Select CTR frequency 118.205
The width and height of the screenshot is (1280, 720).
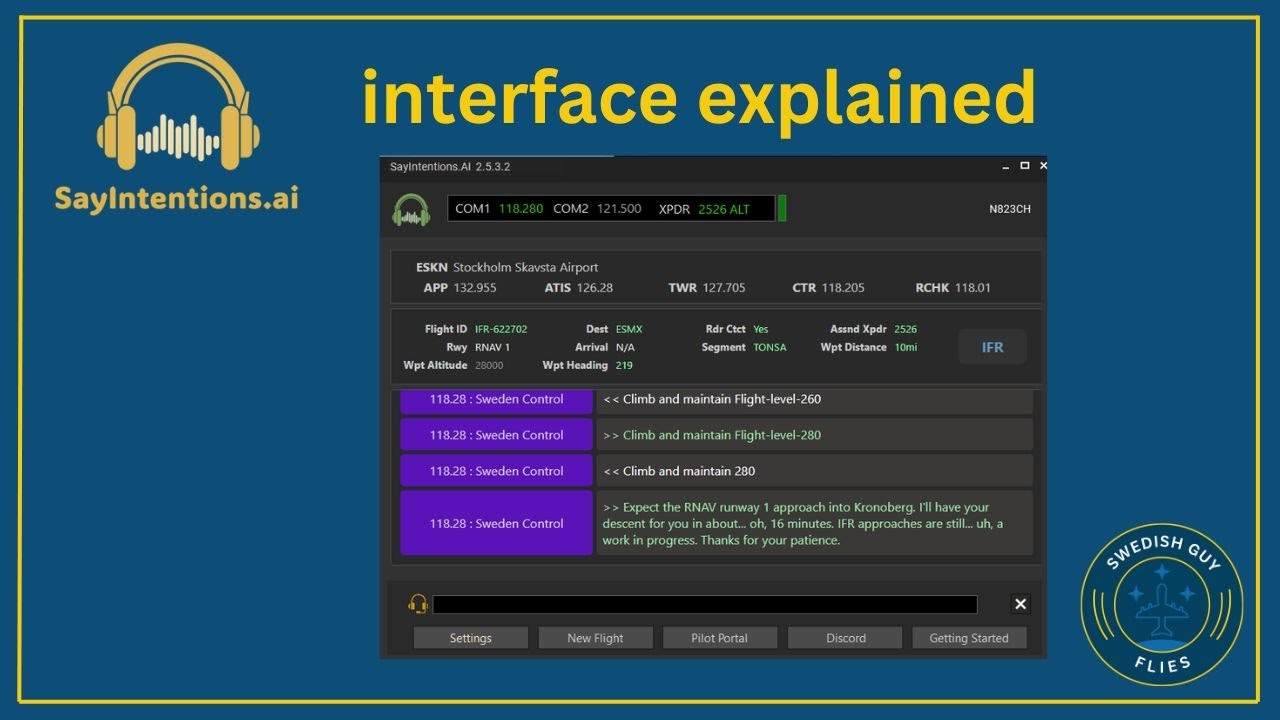click(843, 288)
